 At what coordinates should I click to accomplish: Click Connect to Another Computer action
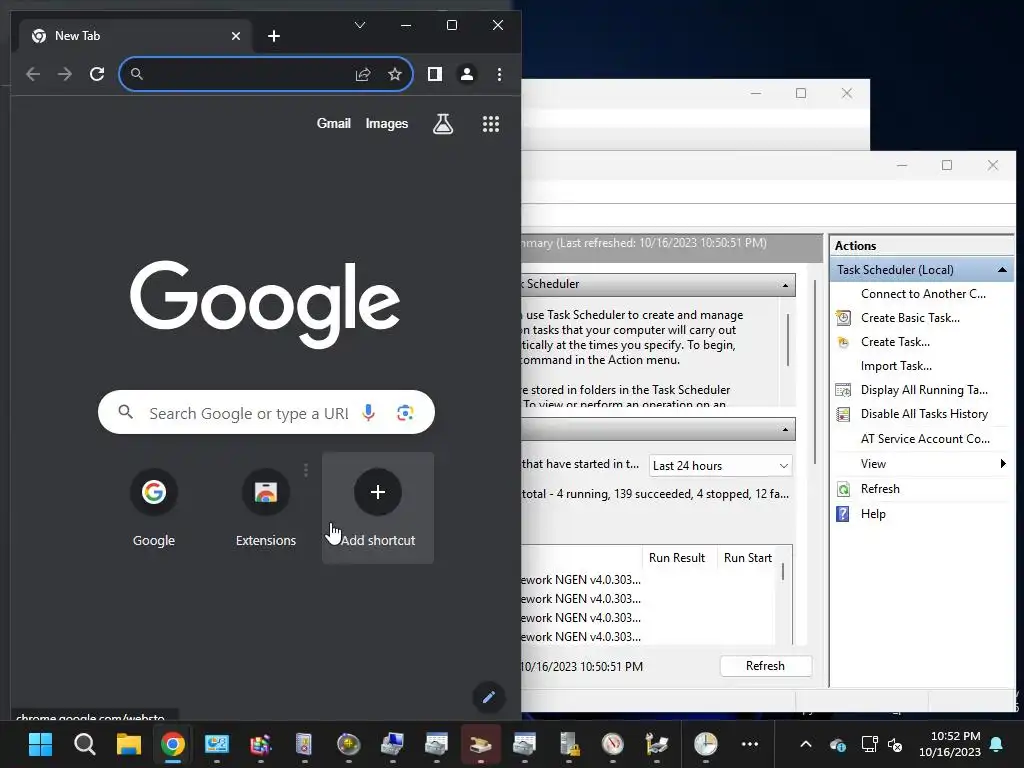(923, 294)
